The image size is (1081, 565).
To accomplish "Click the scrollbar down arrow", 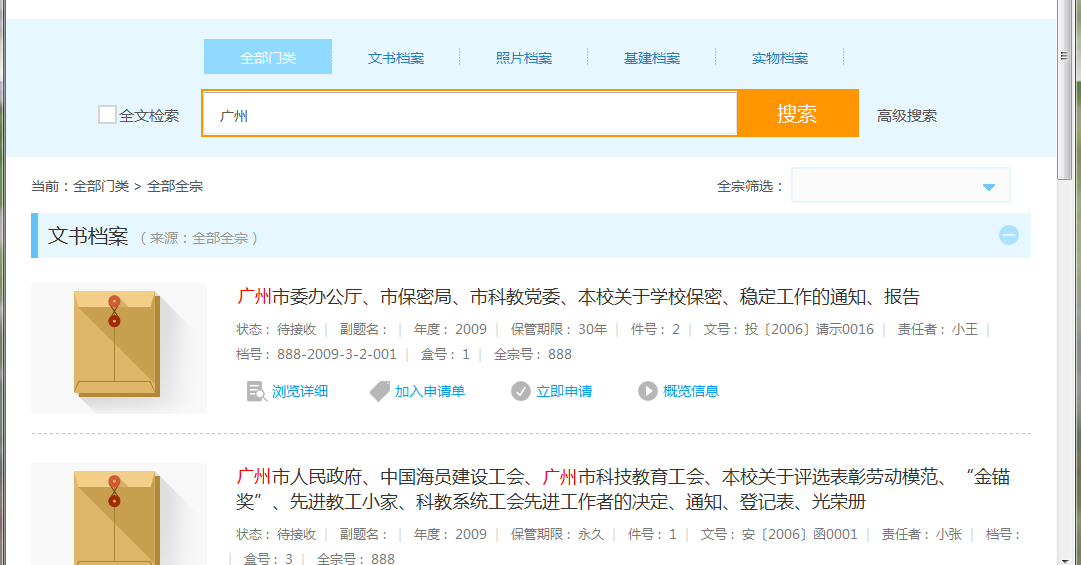I will click(x=1064, y=560).
